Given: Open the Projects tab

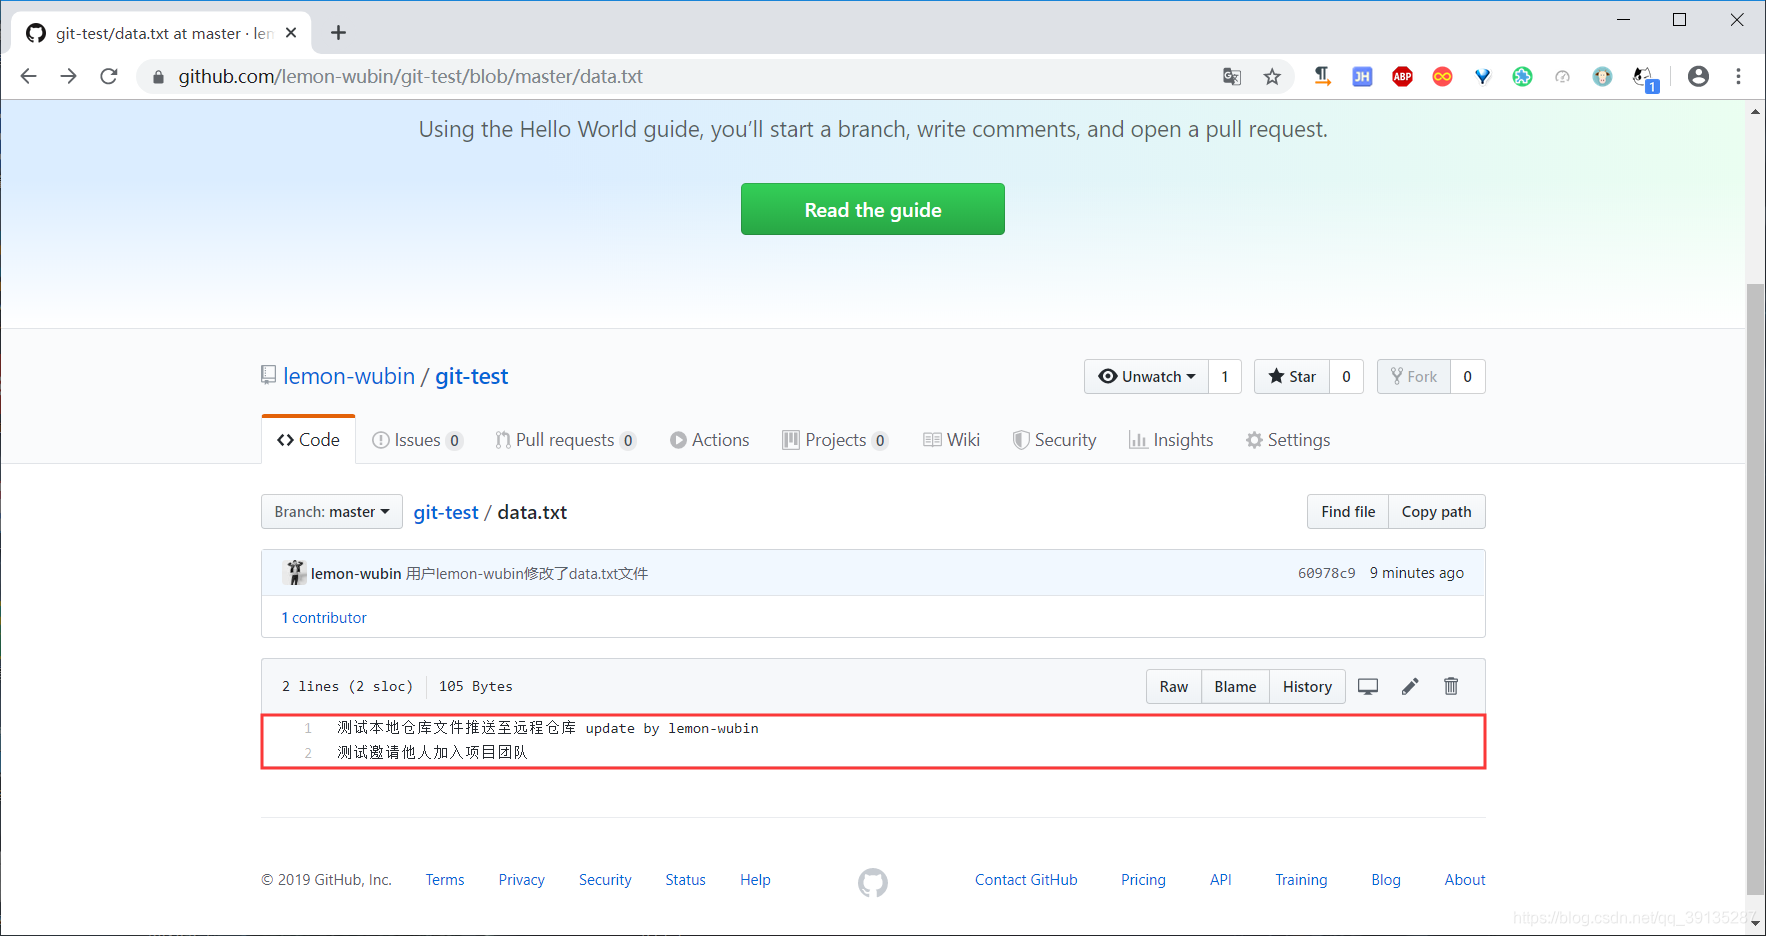Looking at the screenshot, I should pyautogui.click(x=835, y=440).
